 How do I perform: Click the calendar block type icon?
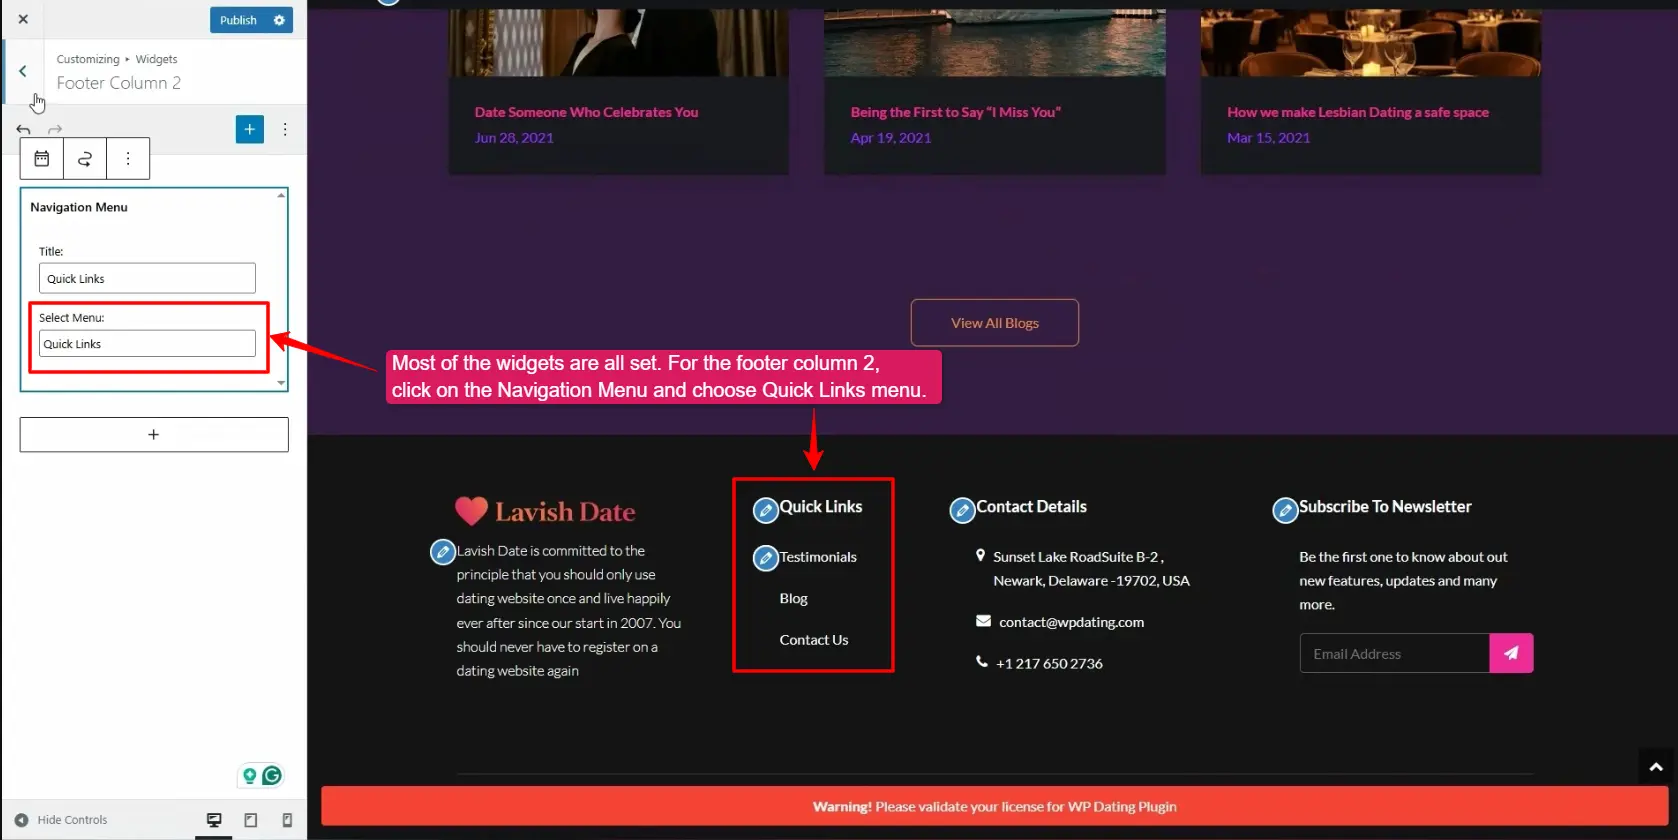pyautogui.click(x=42, y=159)
